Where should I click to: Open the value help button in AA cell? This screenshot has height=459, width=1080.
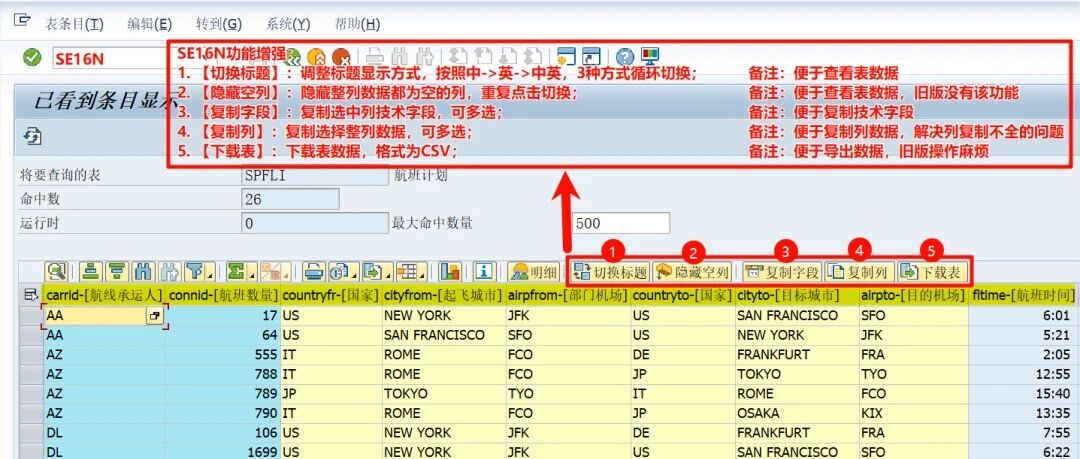tap(154, 316)
